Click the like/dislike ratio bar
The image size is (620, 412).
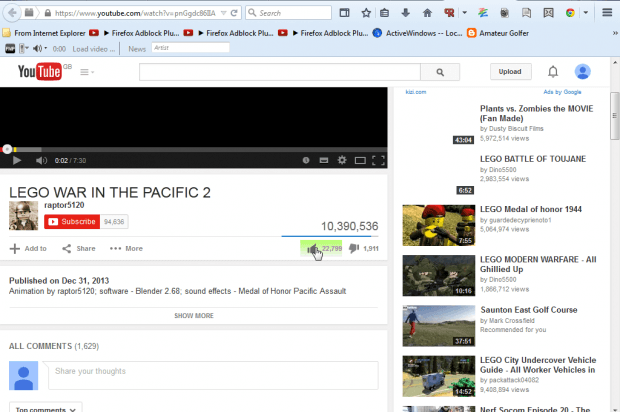[330, 236]
